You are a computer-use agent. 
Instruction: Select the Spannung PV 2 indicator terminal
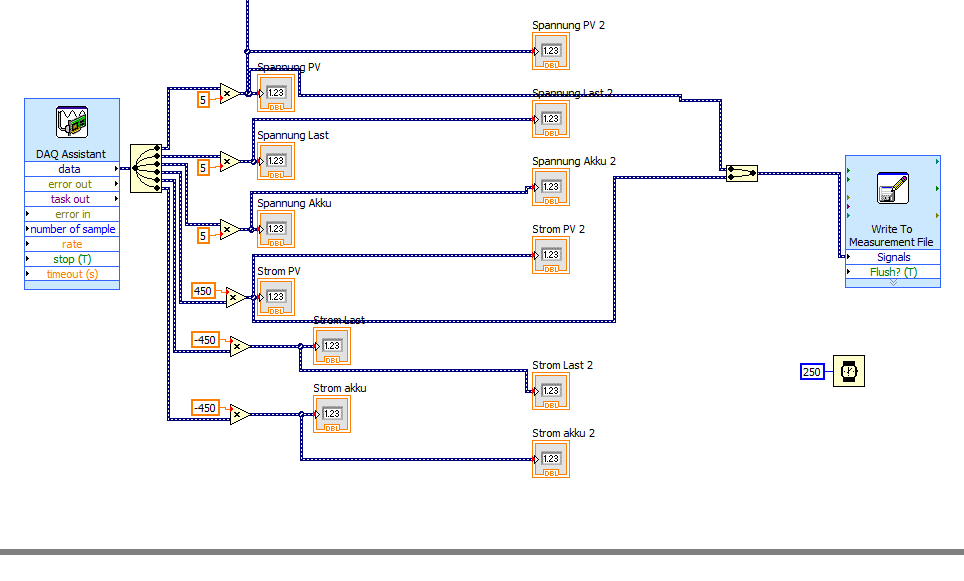(x=551, y=52)
